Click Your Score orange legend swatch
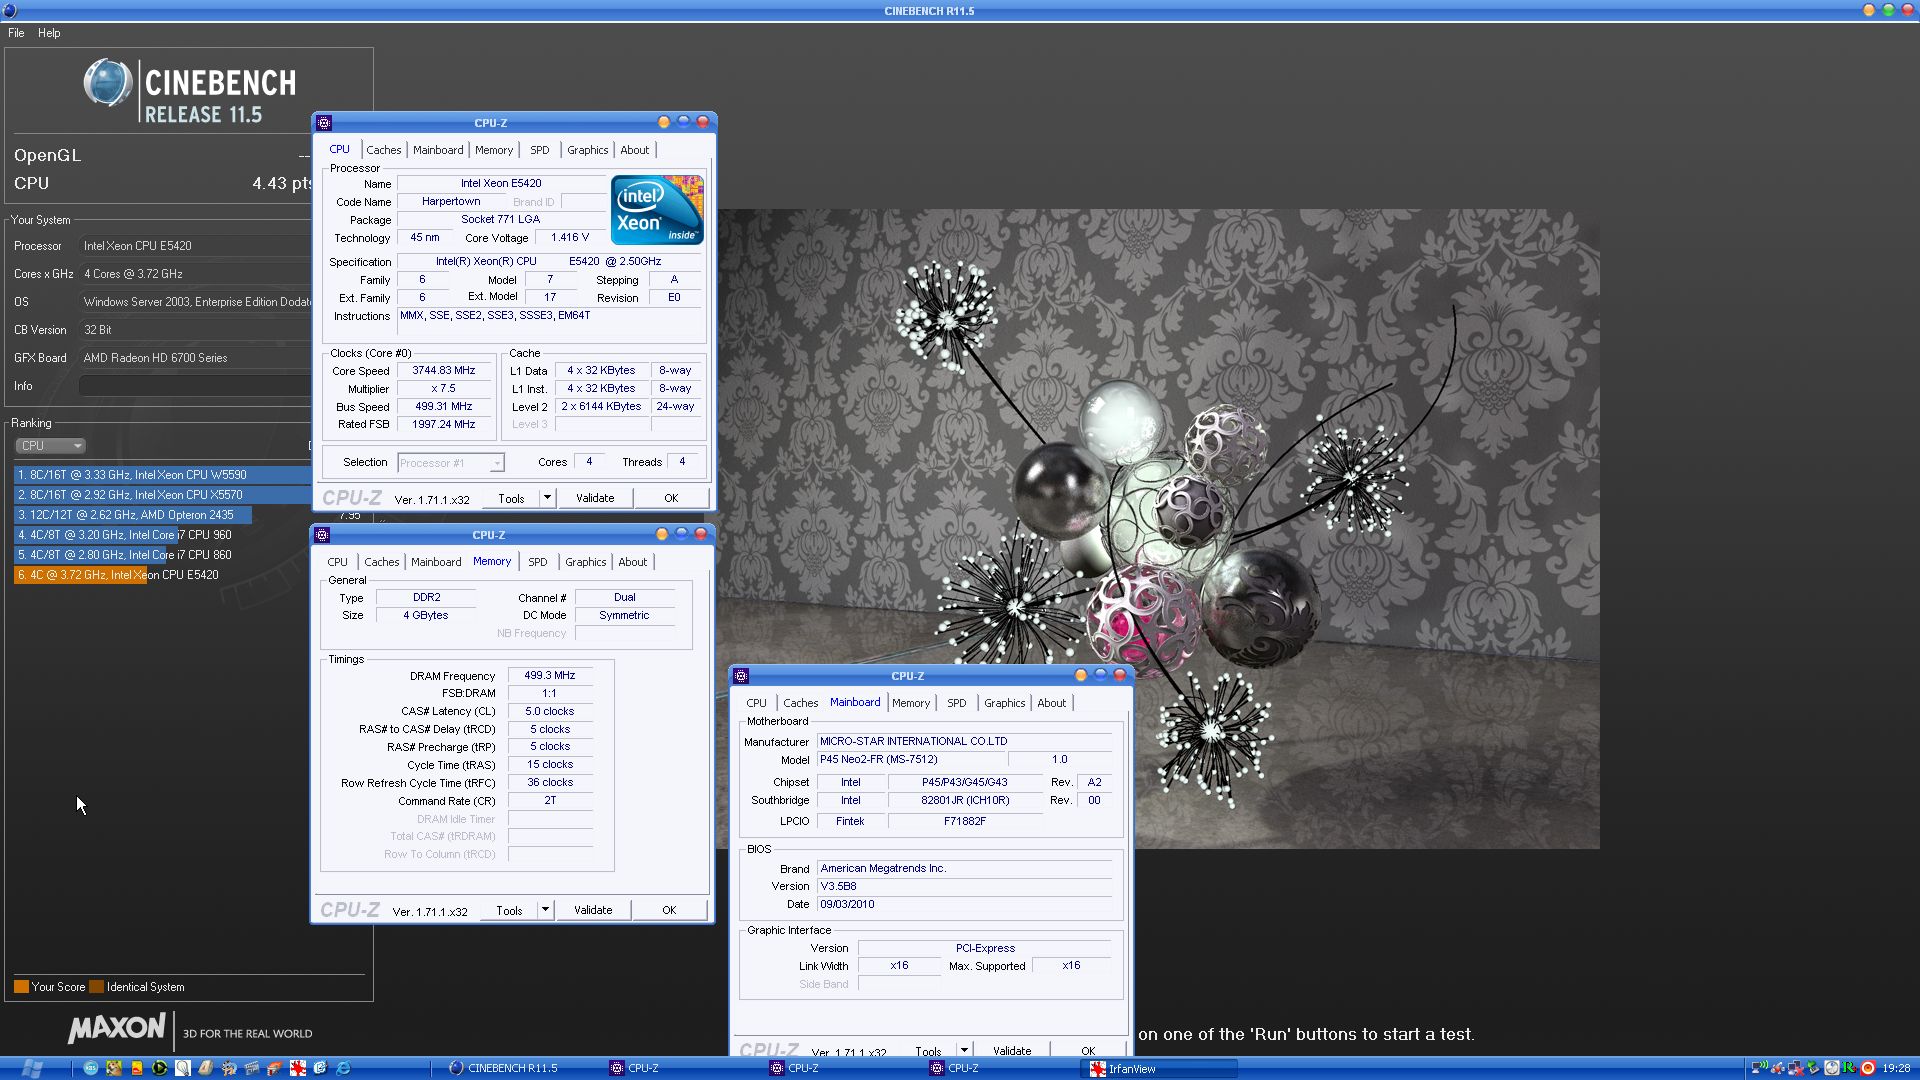The width and height of the screenshot is (1920, 1080). click(x=21, y=987)
